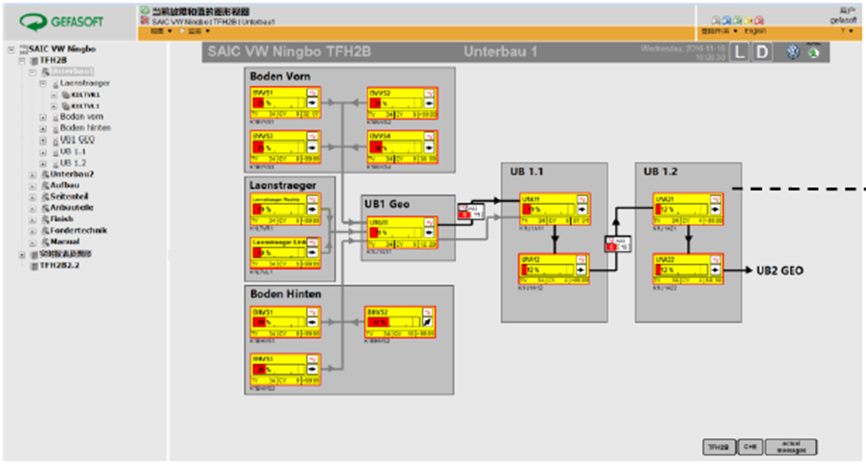Image resolution: width=866 pixels, height=464 pixels.
Task: Click the button right of bottom TFH2B
Action: pos(750,447)
